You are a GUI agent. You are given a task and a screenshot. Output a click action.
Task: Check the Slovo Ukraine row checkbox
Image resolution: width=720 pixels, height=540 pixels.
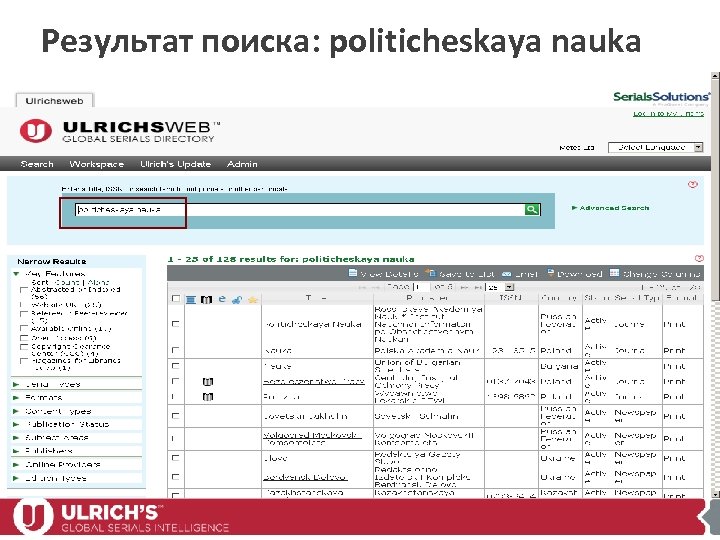click(175, 458)
